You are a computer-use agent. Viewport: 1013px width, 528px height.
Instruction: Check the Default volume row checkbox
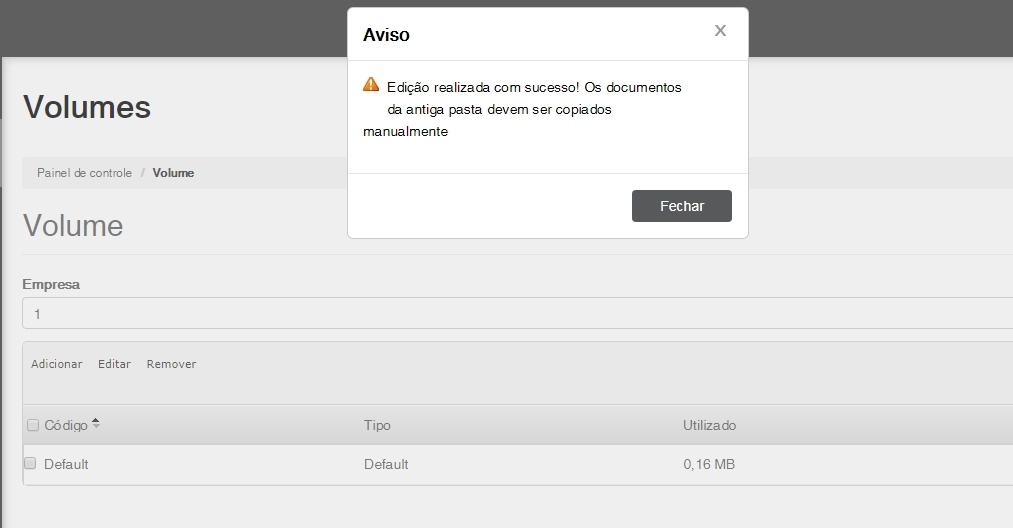click(x=30, y=463)
